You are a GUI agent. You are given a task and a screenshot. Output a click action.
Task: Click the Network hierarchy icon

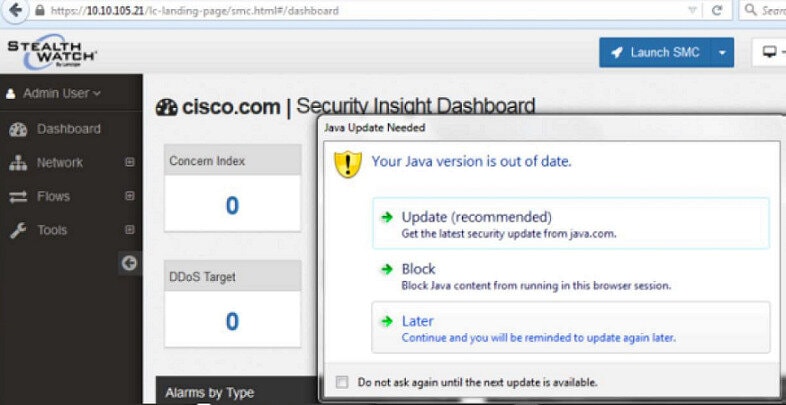click(x=18, y=163)
